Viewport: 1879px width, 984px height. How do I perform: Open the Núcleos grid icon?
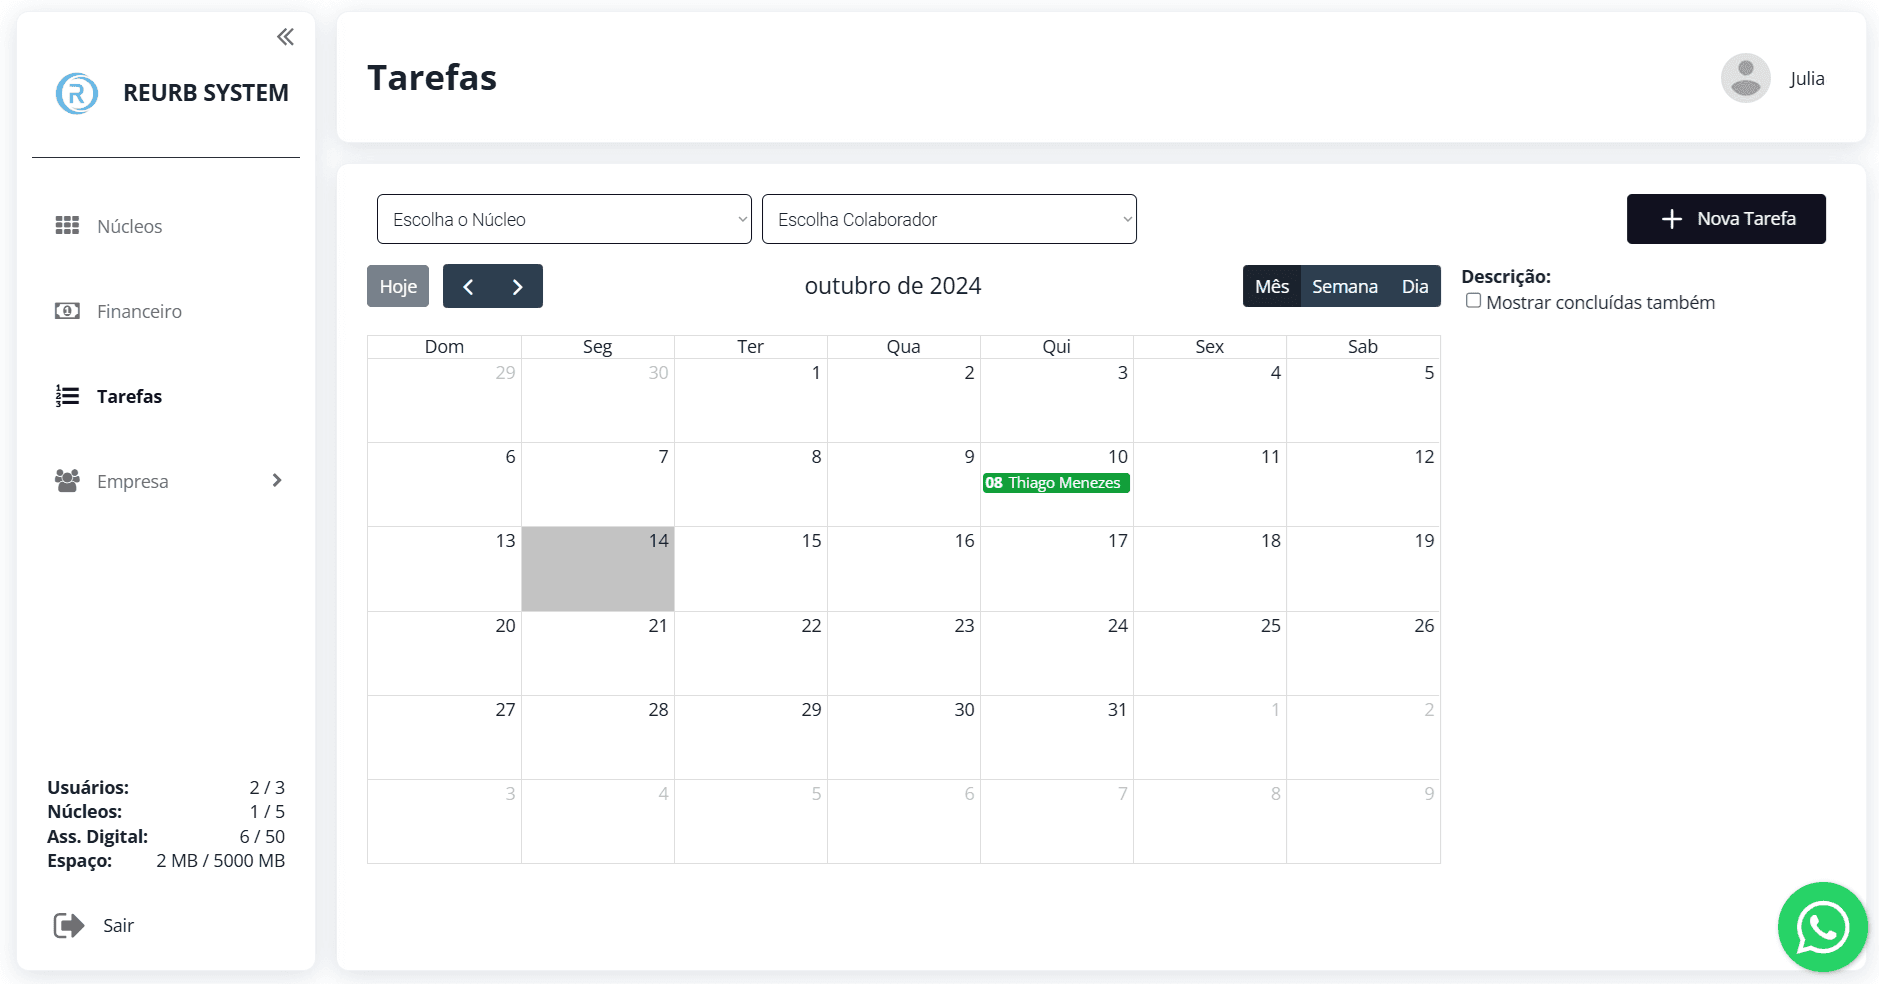67,225
